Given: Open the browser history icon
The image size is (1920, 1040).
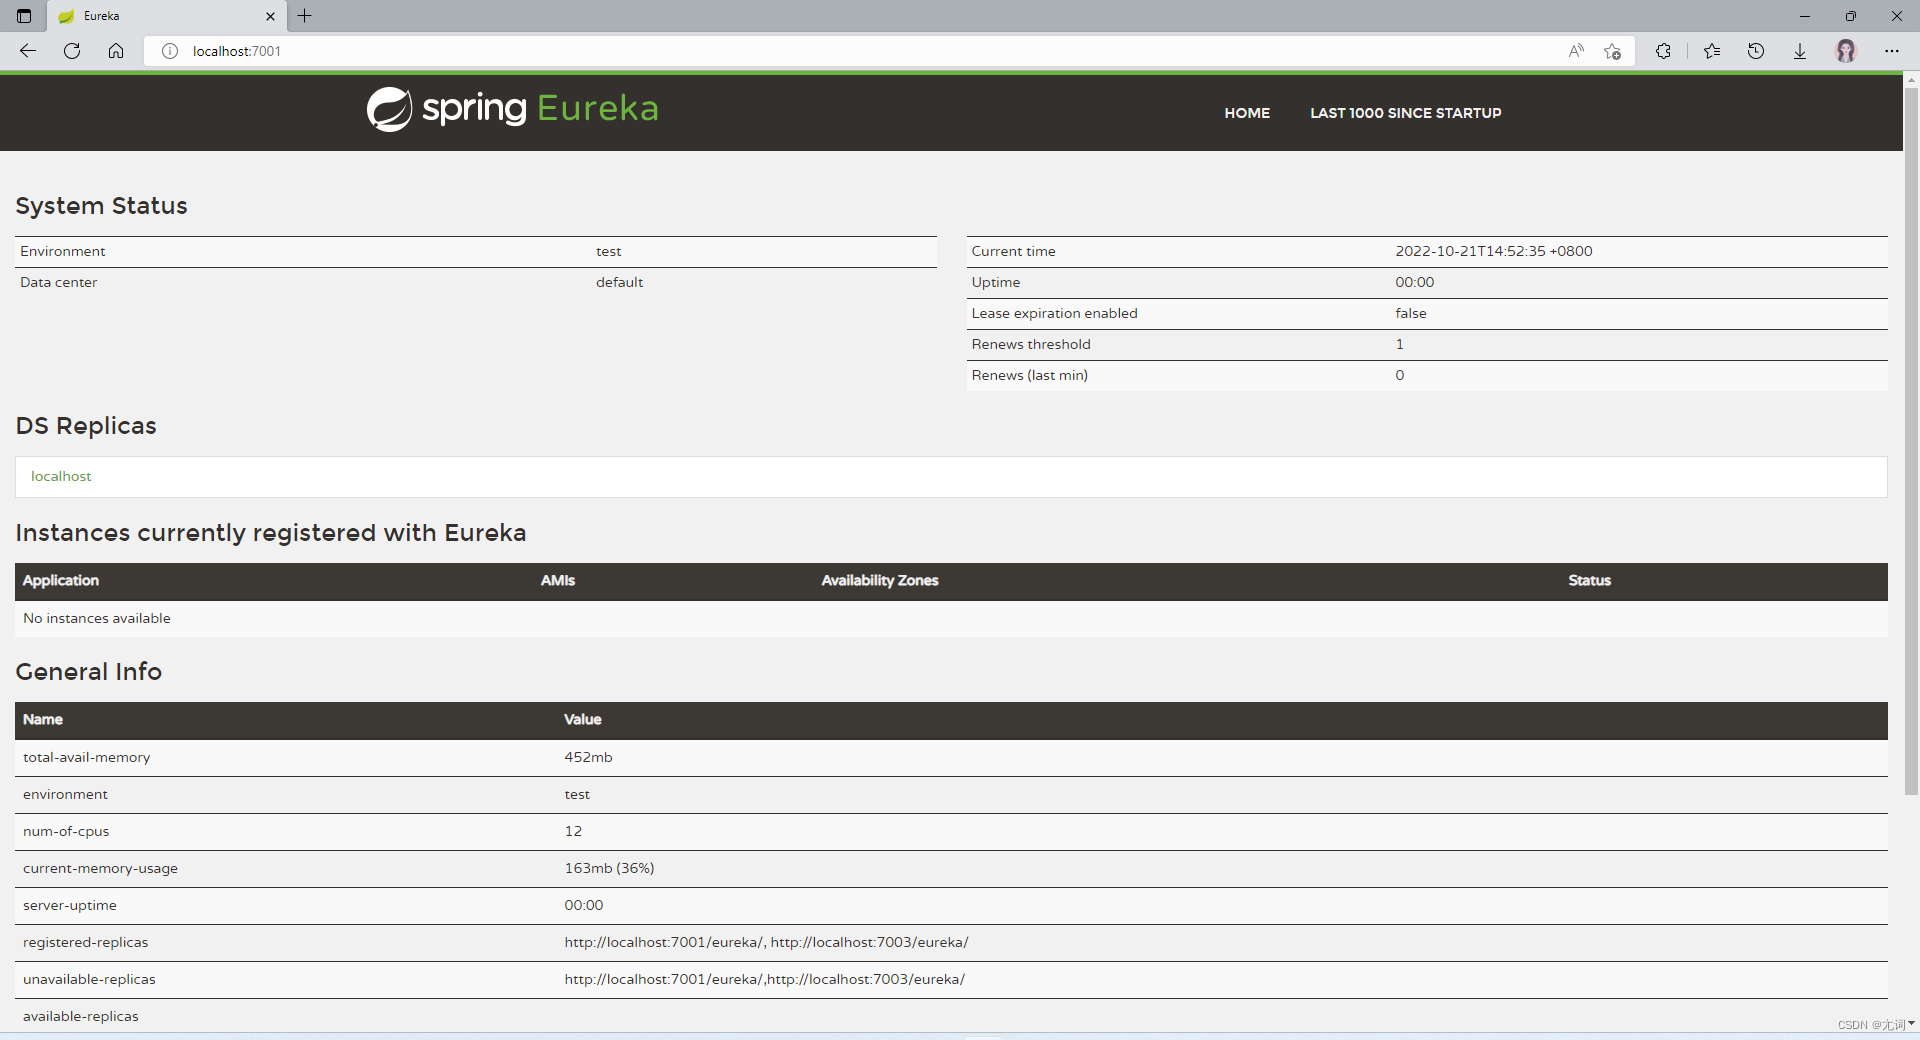Looking at the screenshot, I should [1756, 51].
